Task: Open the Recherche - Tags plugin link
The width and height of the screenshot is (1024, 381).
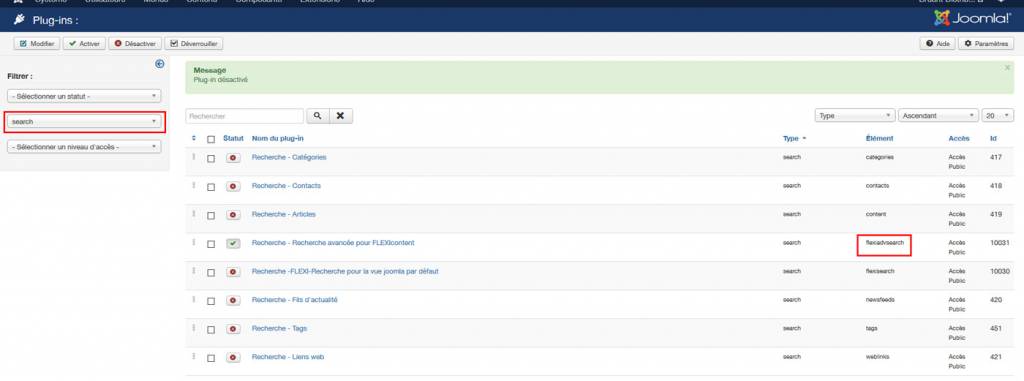Action: [279, 328]
